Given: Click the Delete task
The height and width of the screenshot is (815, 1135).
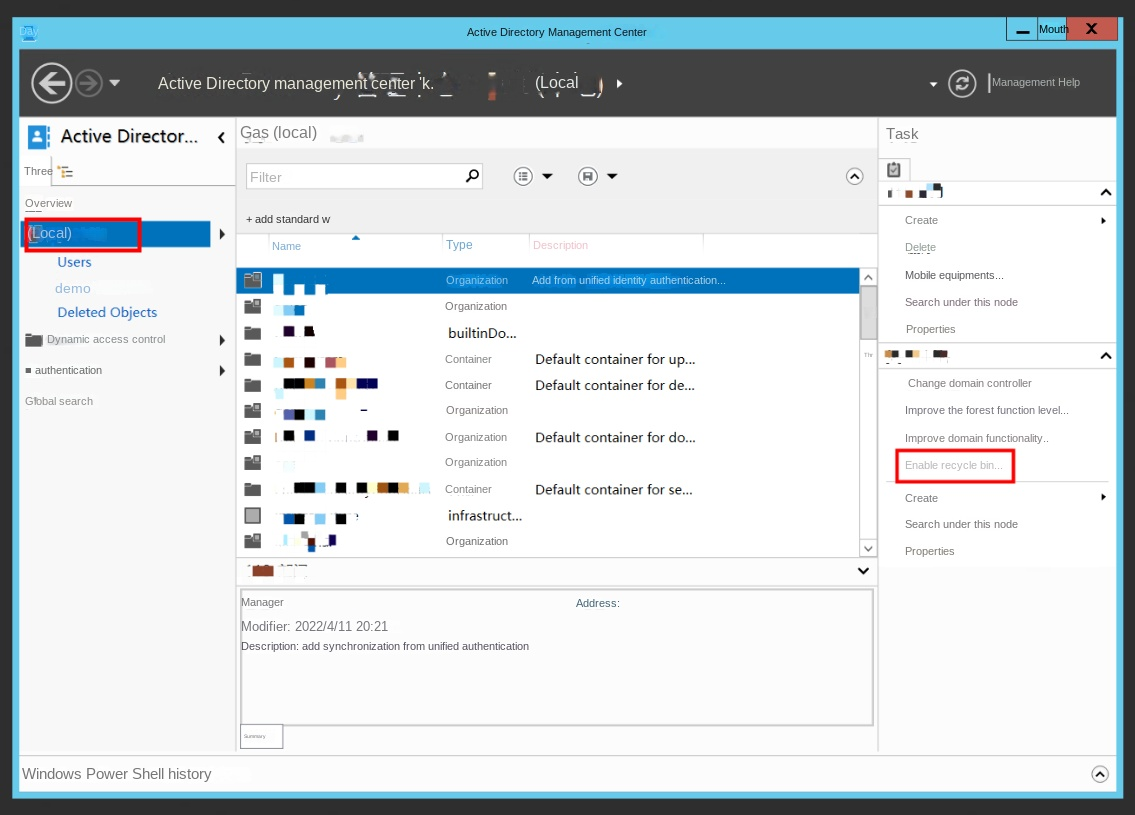Looking at the screenshot, I should pyautogui.click(x=920, y=247).
